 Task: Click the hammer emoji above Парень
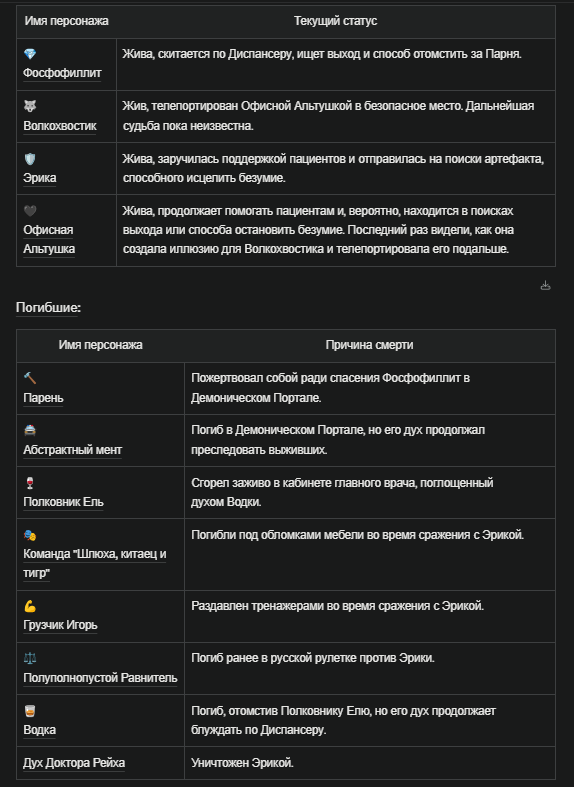(x=30, y=378)
